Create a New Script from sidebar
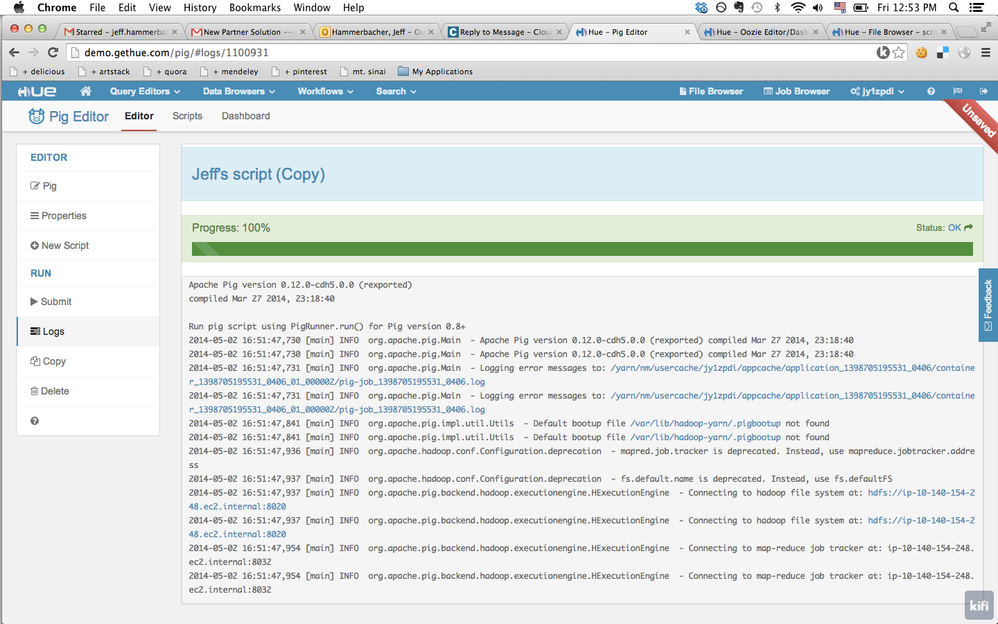998x624 pixels. (x=88, y=246)
